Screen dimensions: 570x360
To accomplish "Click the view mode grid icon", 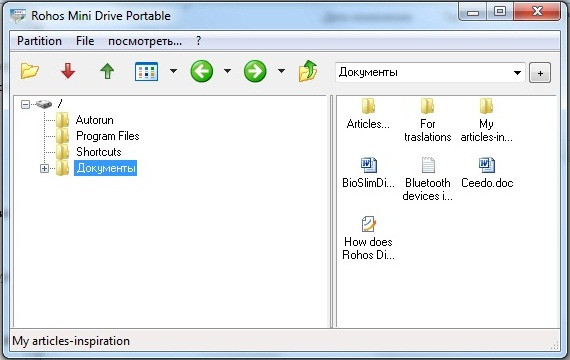I will click(146, 71).
